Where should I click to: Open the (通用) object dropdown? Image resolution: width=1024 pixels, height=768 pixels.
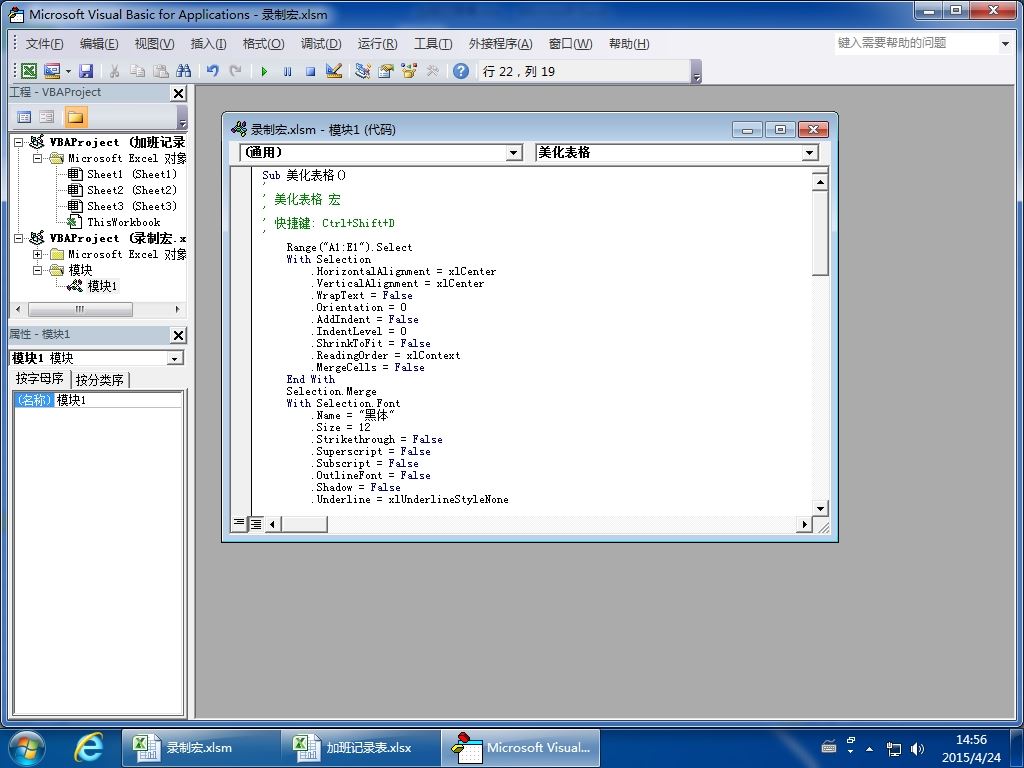pyautogui.click(x=514, y=153)
